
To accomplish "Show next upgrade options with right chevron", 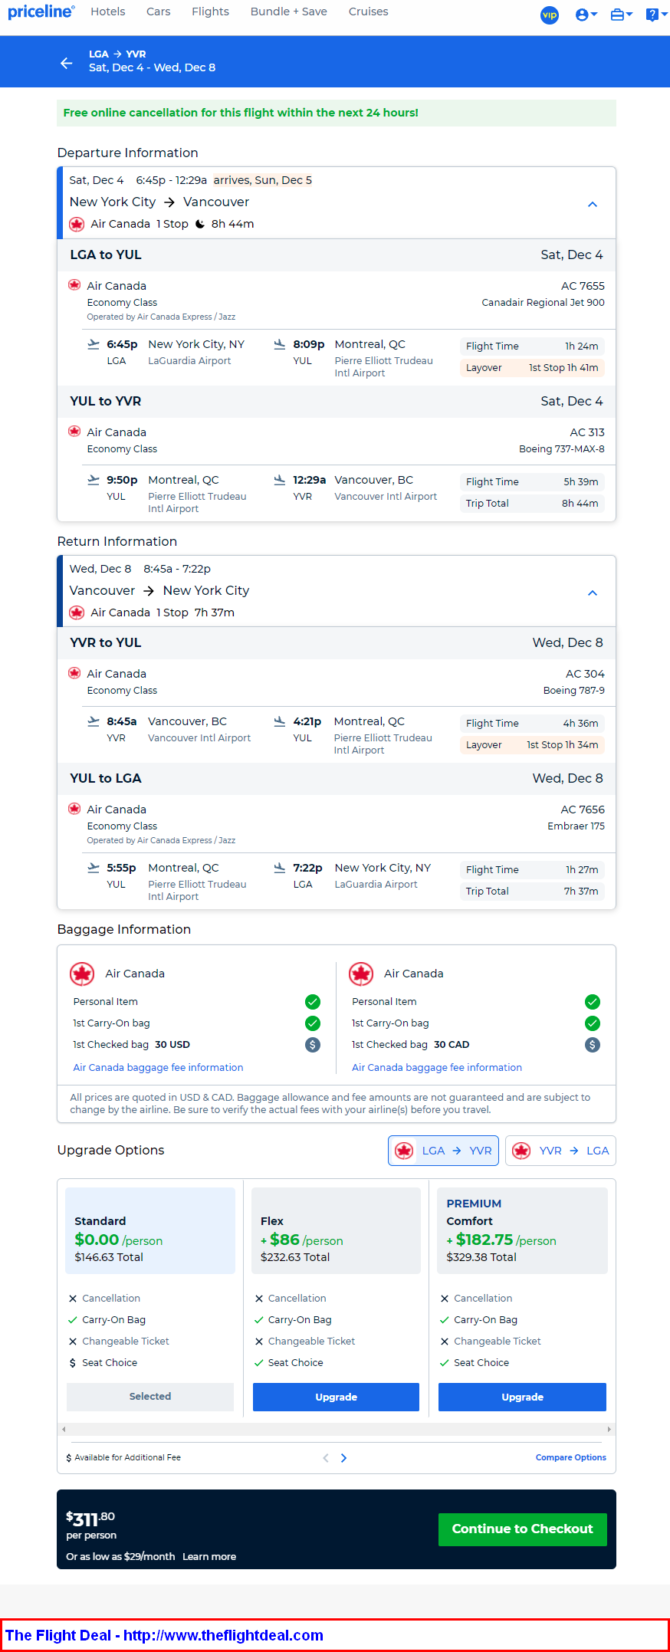I will tap(344, 1458).
